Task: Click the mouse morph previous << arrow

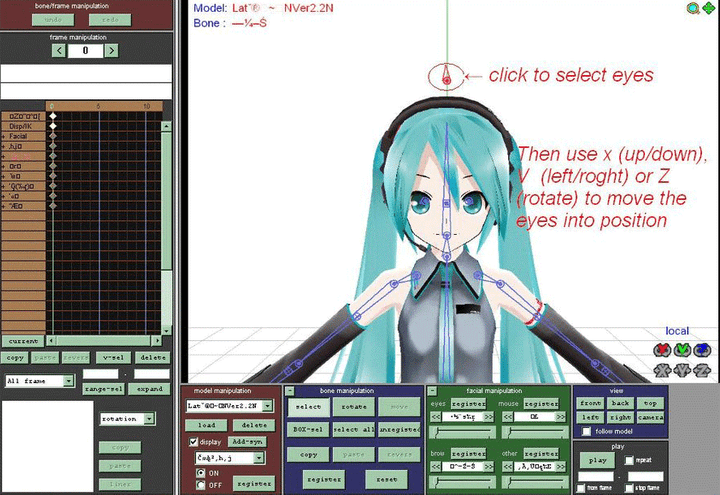Action: point(507,417)
